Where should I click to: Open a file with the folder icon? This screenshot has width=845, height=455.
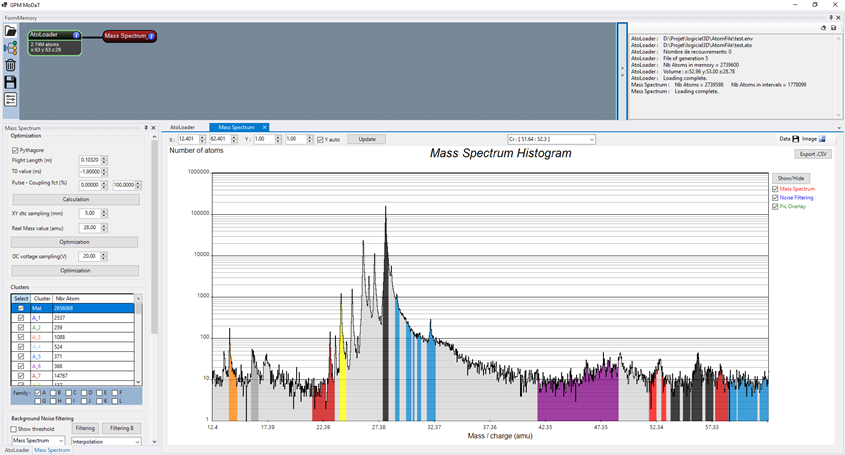[10, 32]
